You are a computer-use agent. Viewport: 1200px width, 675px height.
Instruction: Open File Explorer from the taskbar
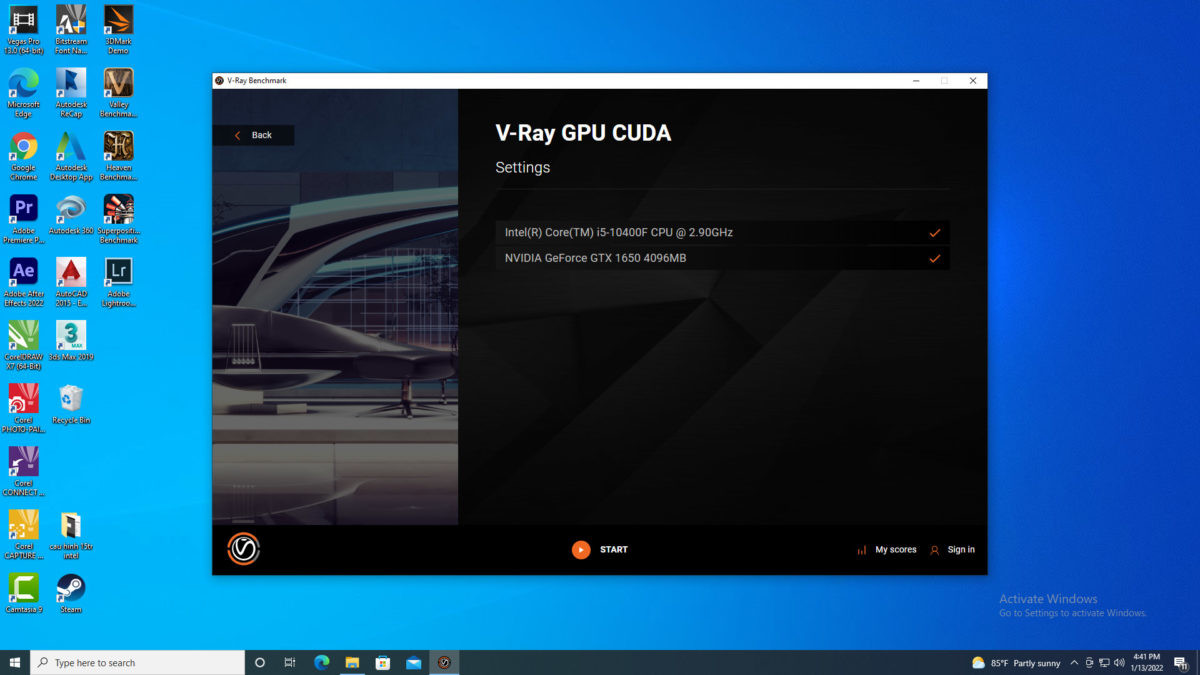click(x=352, y=662)
